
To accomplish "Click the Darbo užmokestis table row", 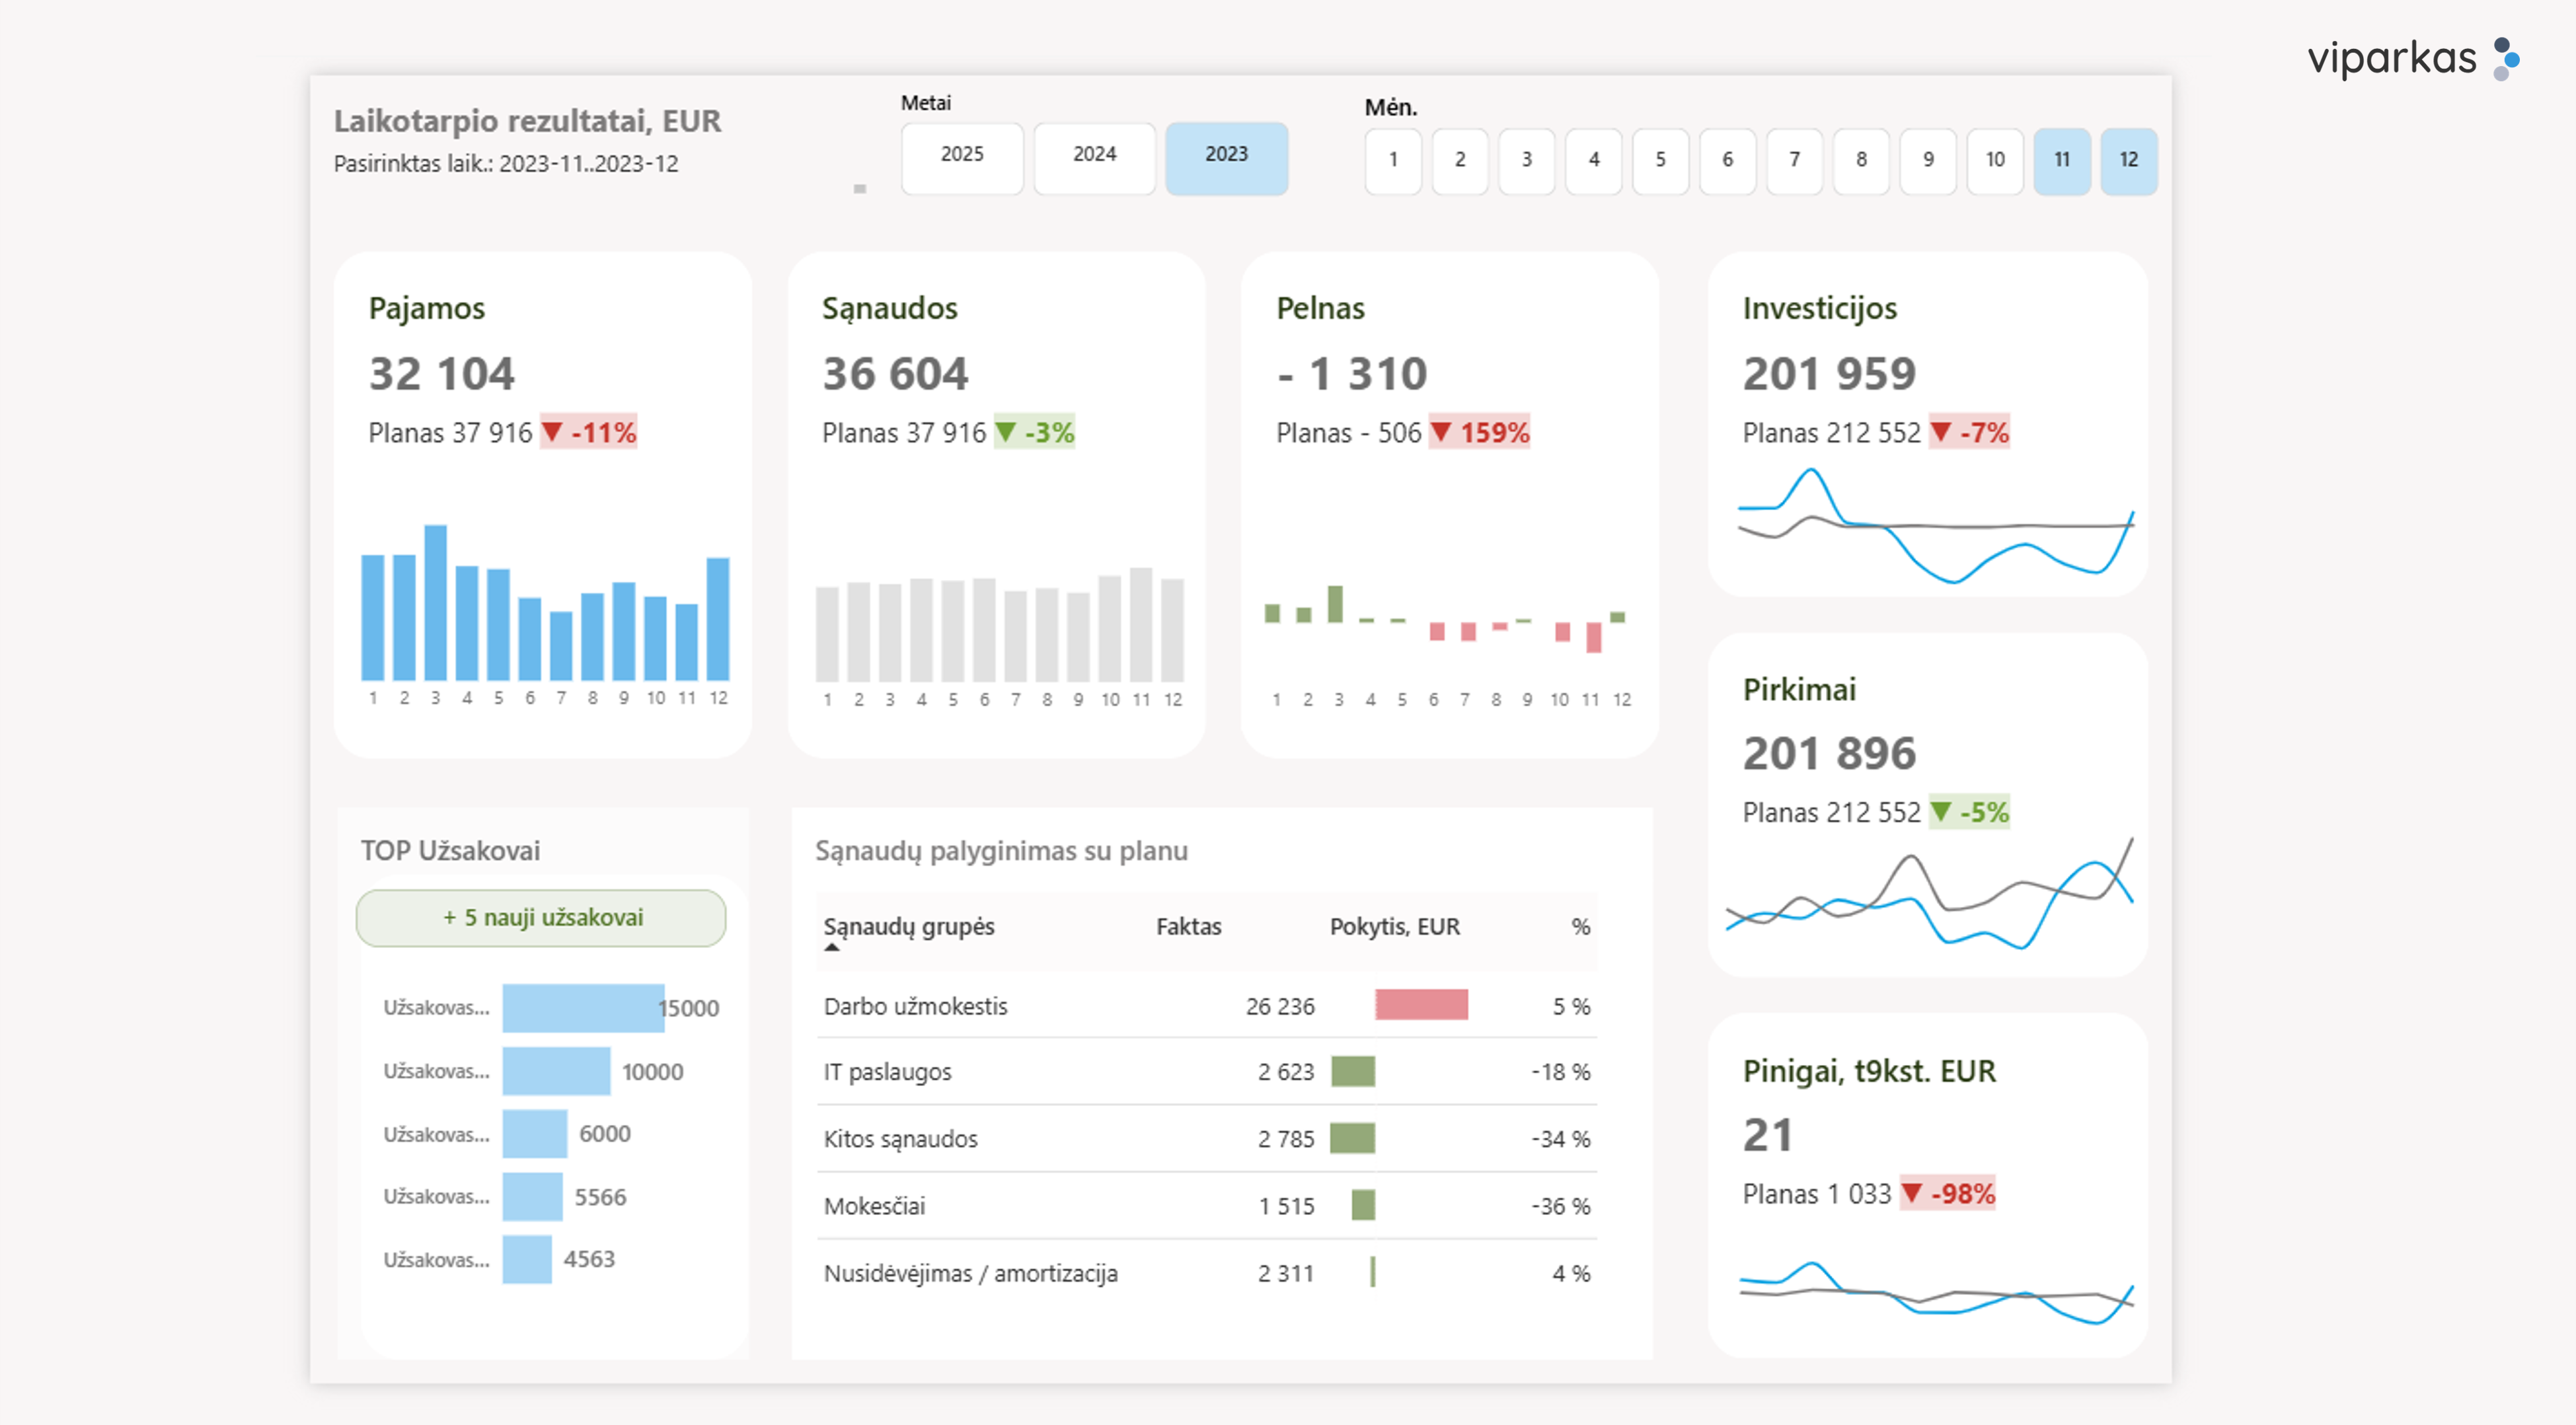I will click(915, 1006).
